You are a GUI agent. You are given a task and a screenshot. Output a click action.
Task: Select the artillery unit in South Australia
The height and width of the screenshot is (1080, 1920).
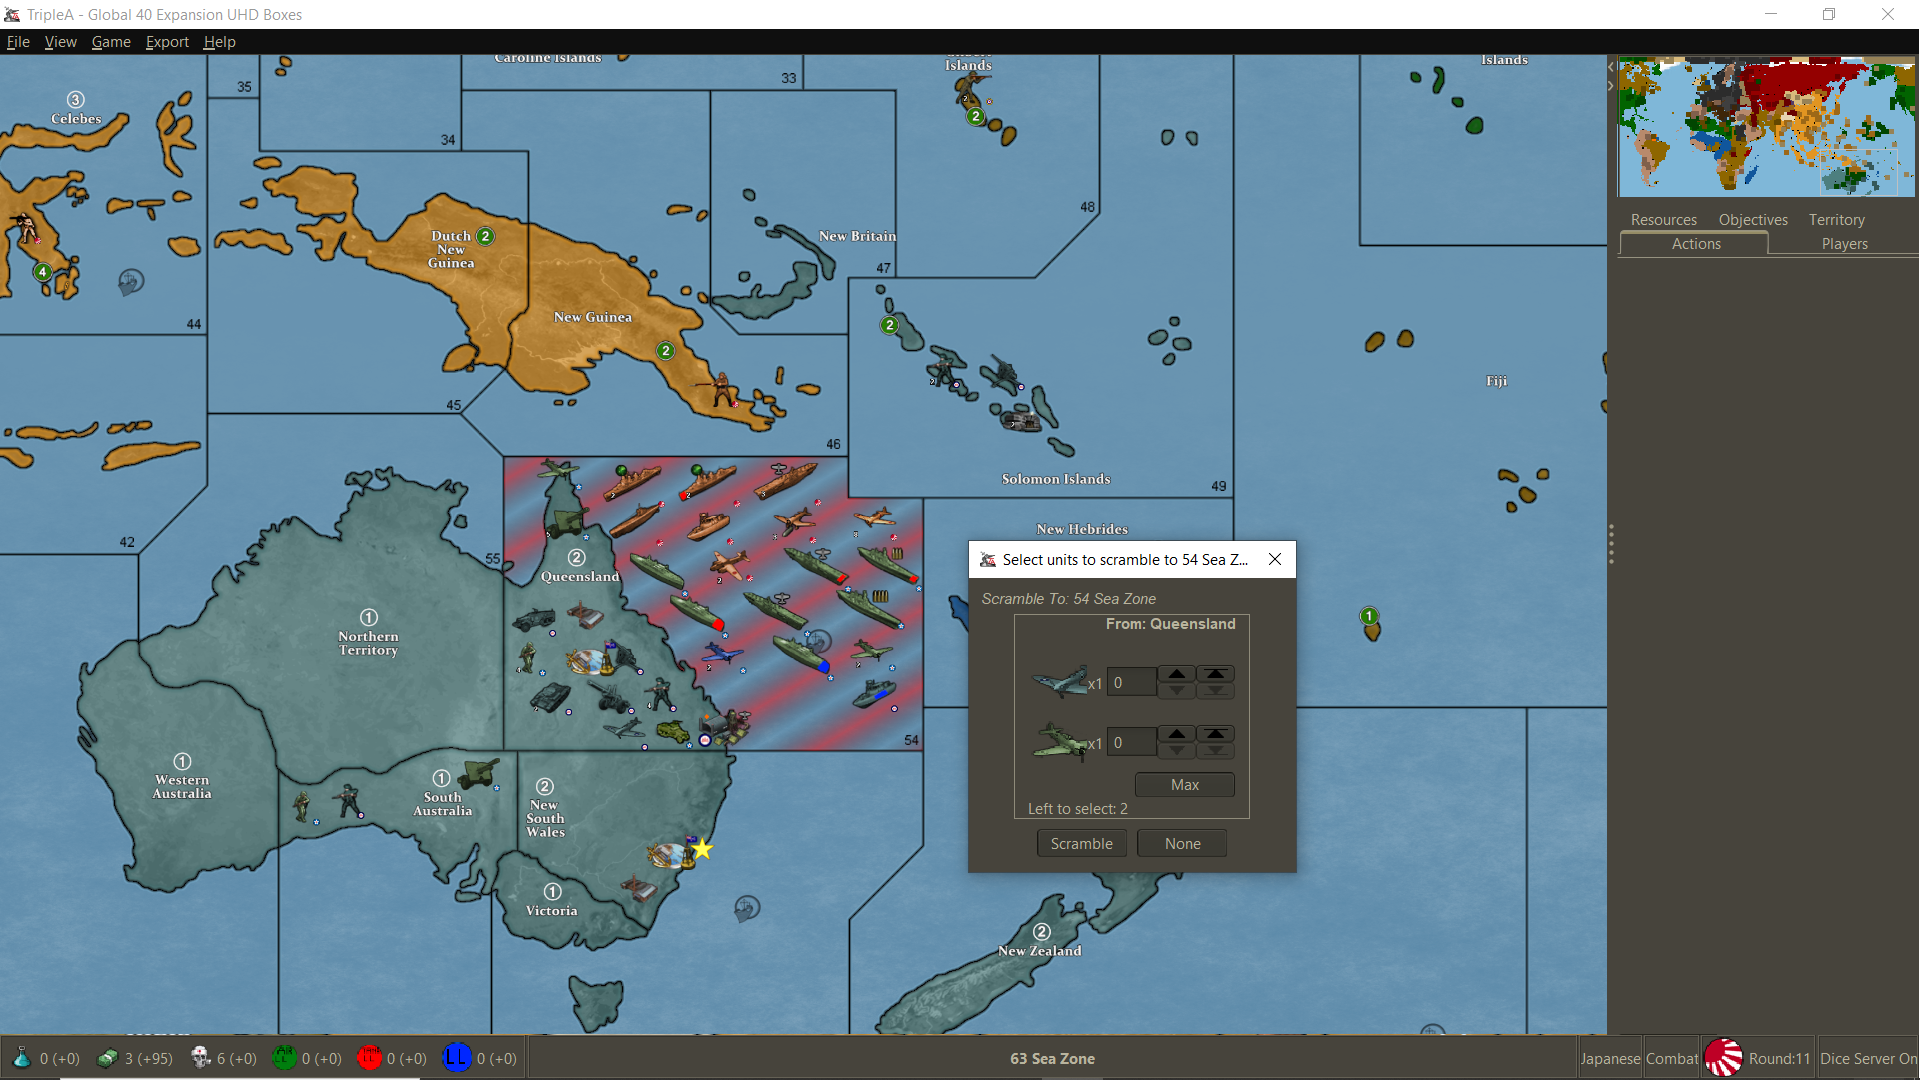tap(480, 773)
